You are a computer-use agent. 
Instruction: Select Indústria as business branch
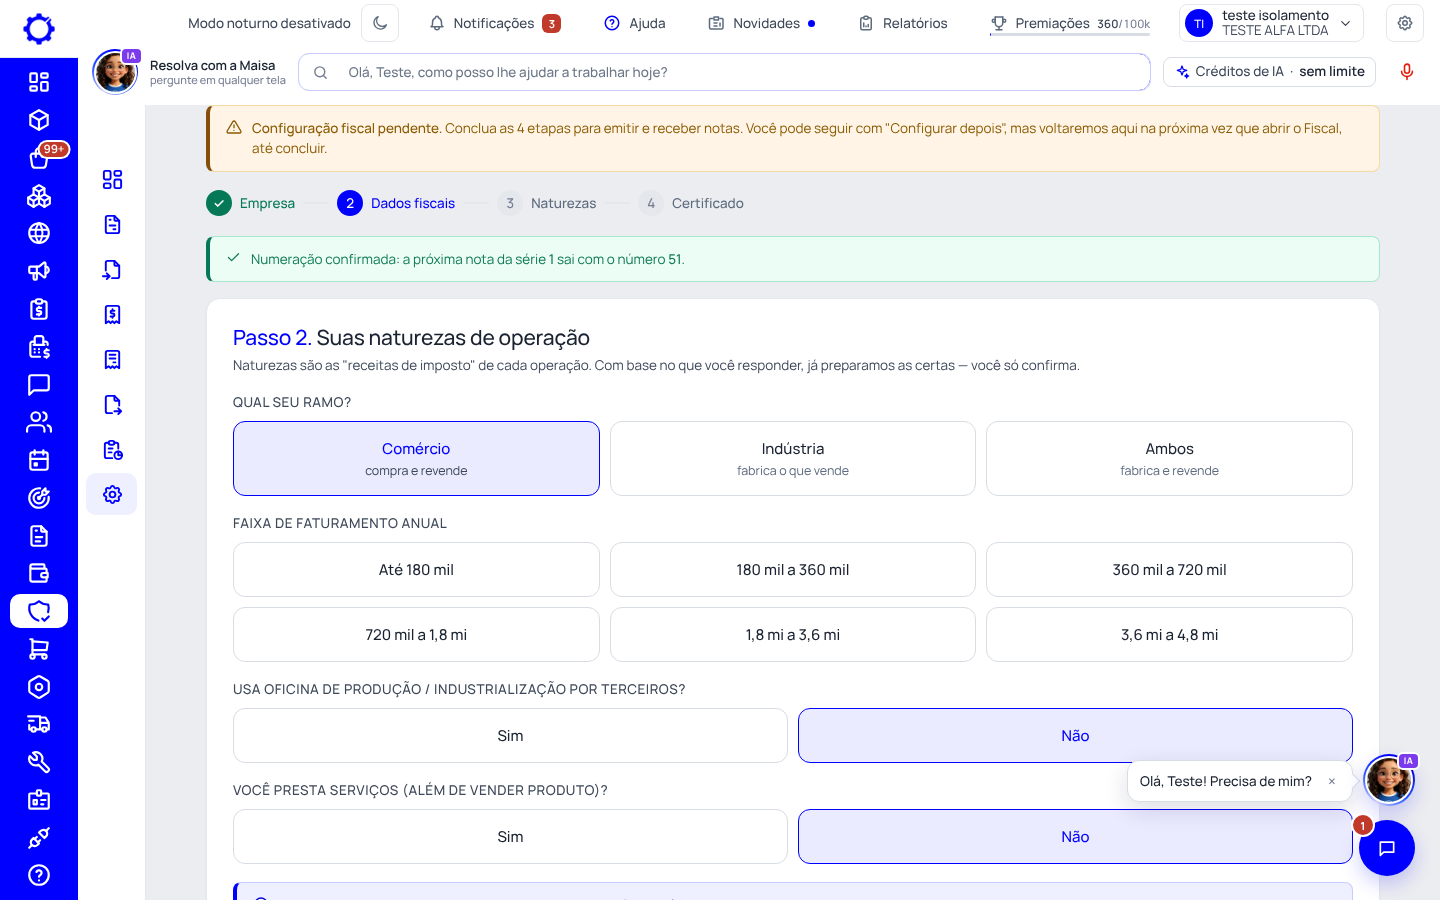coord(793,458)
